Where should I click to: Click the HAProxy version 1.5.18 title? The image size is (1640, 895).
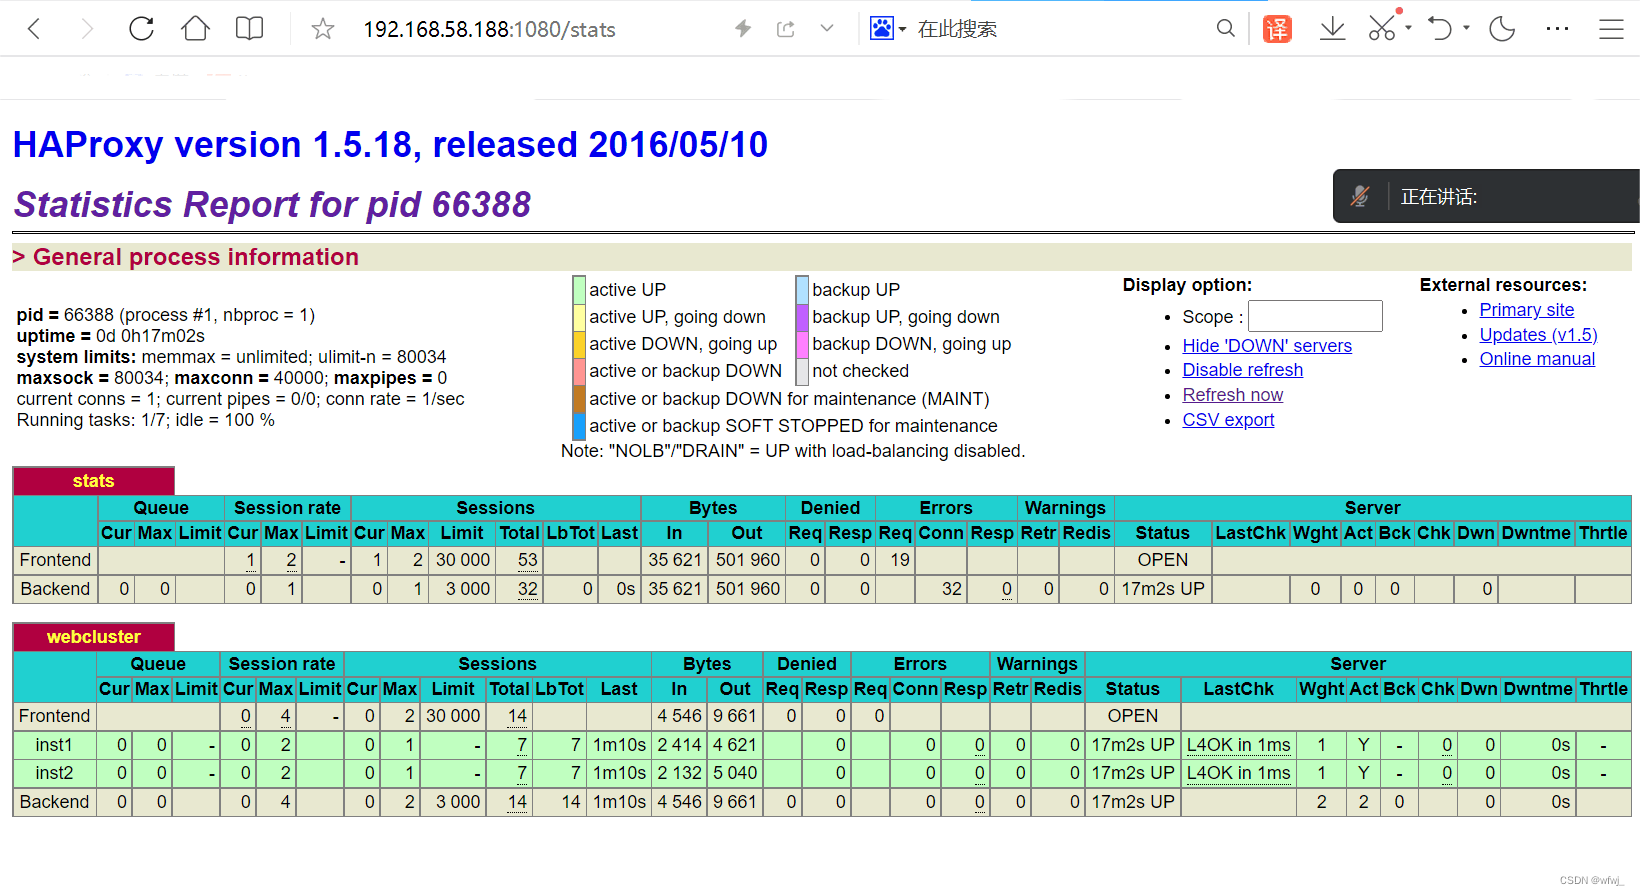[390, 145]
